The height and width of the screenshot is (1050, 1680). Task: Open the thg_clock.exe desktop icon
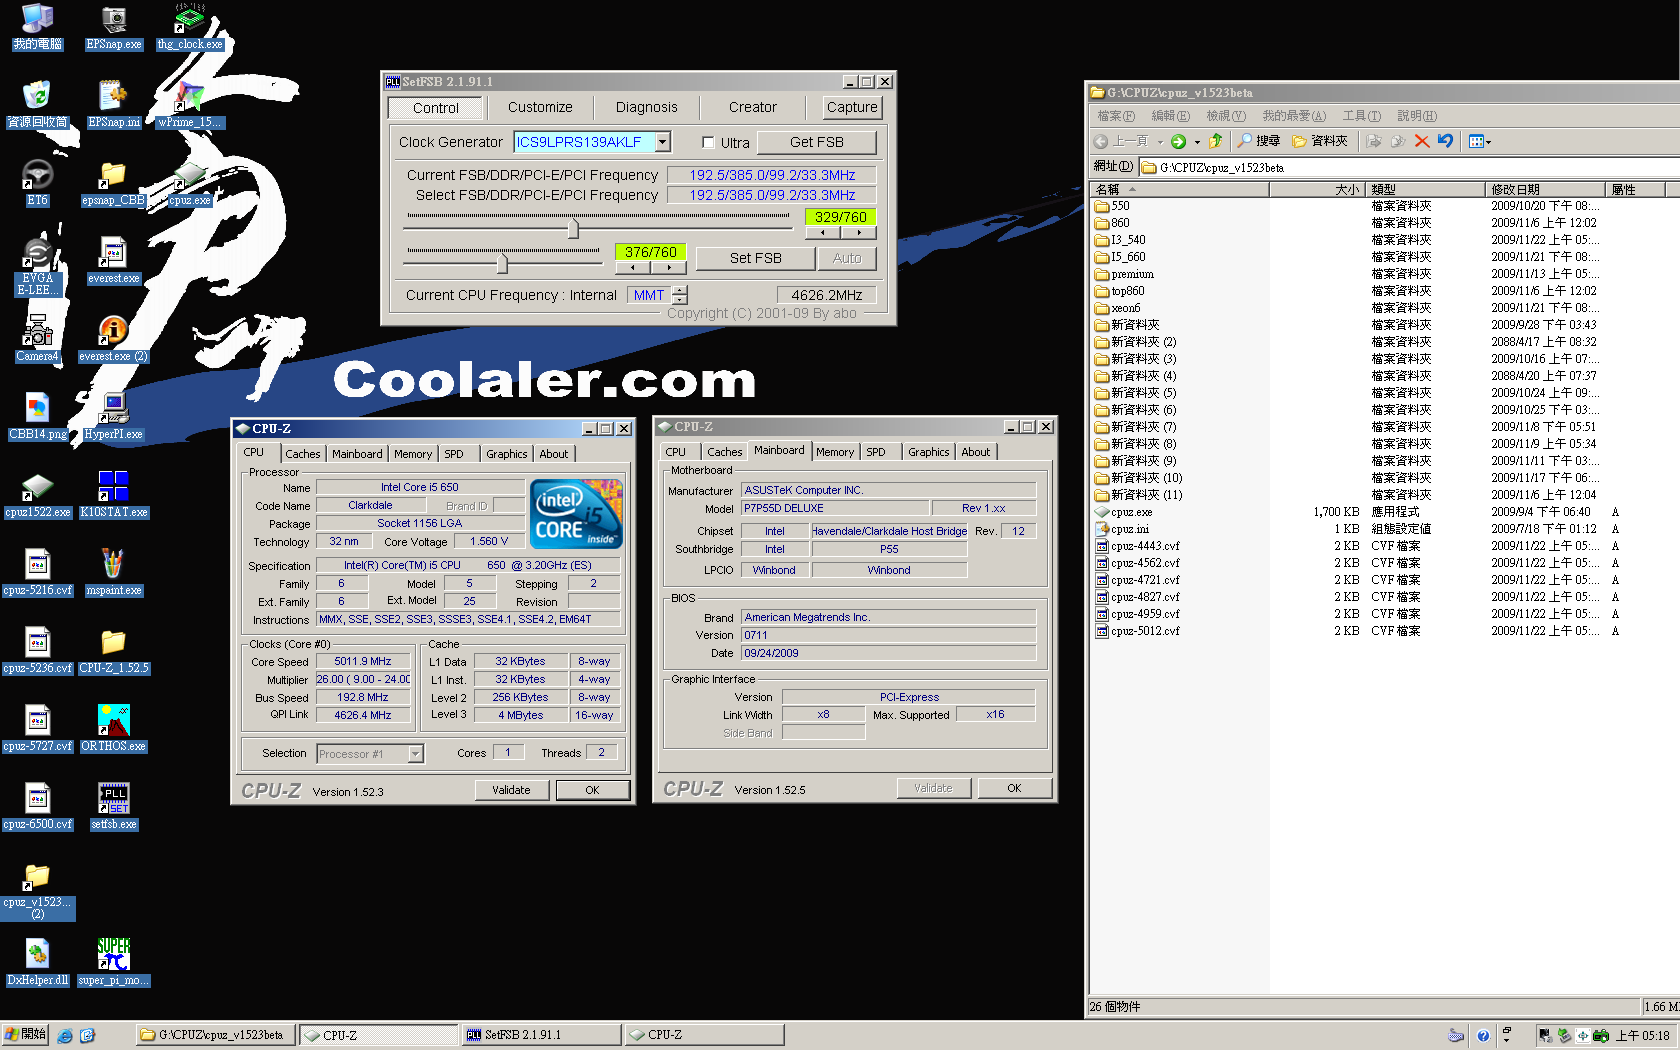click(189, 27)
